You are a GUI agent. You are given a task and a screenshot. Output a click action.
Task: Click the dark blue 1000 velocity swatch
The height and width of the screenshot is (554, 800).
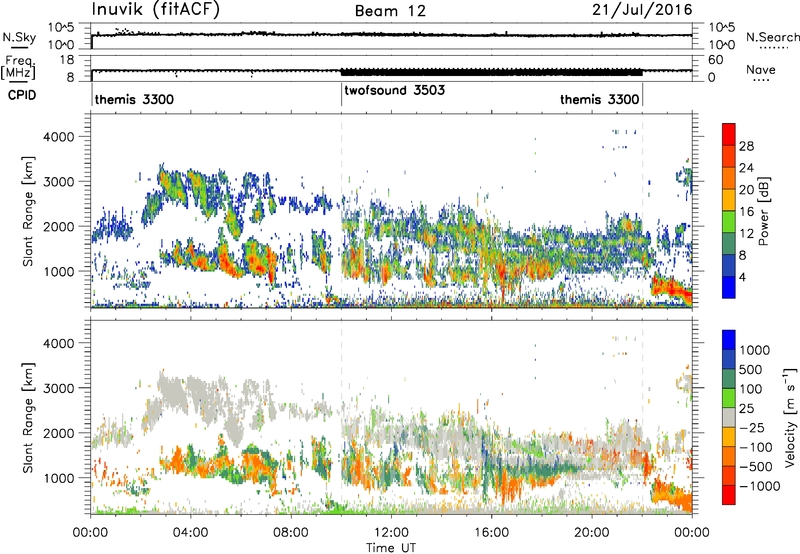[x=729, y=340]
